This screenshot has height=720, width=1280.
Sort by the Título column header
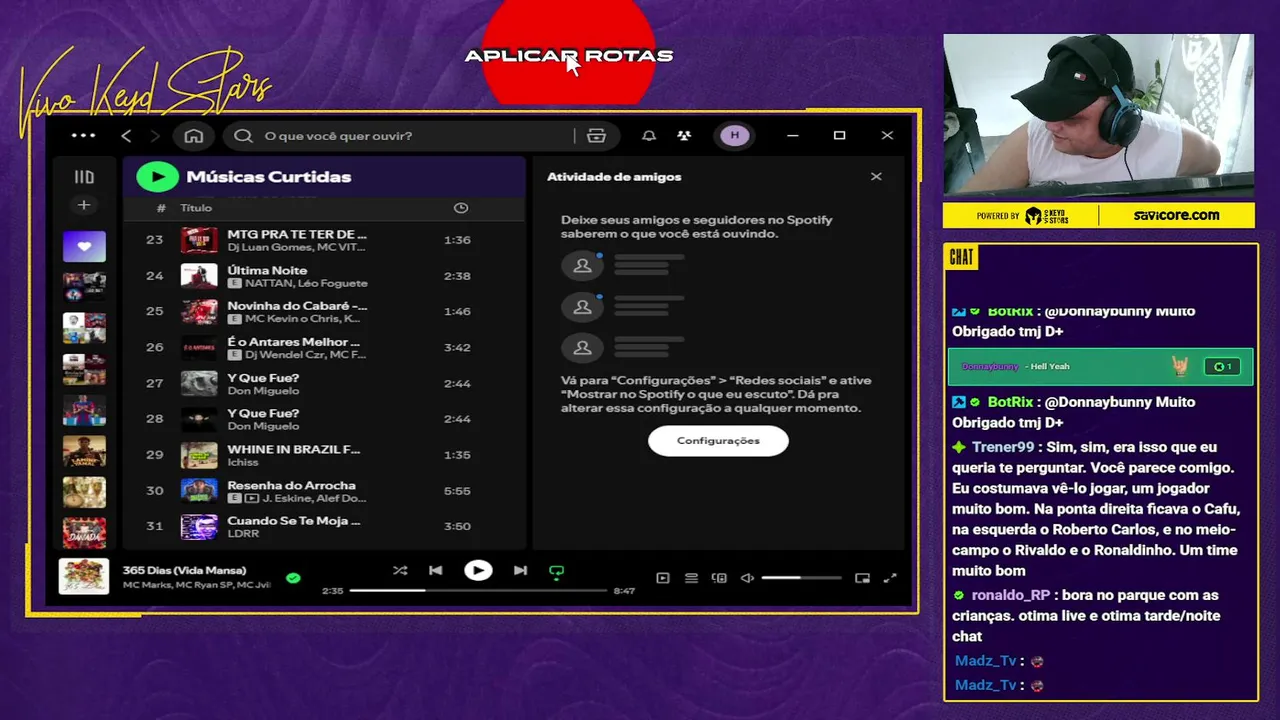(x=196, y=208)
